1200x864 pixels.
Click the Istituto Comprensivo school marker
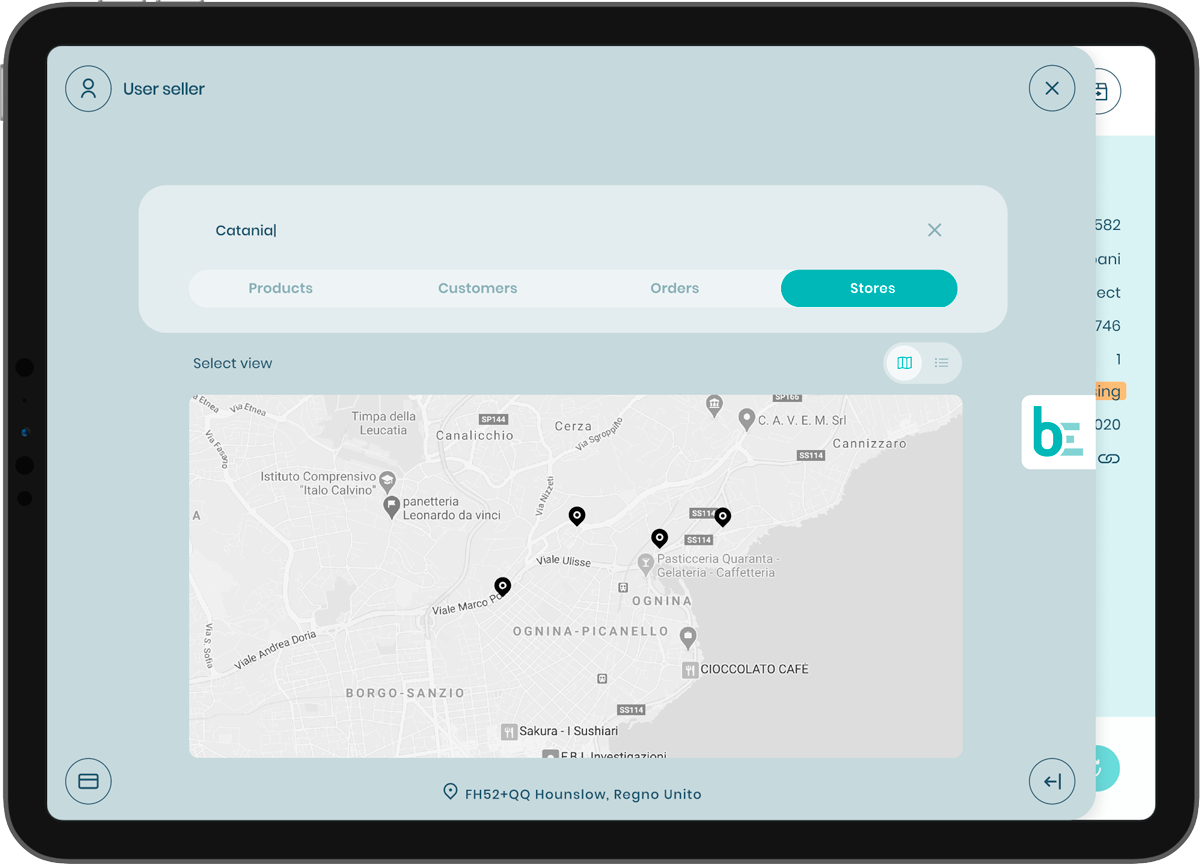388,484
